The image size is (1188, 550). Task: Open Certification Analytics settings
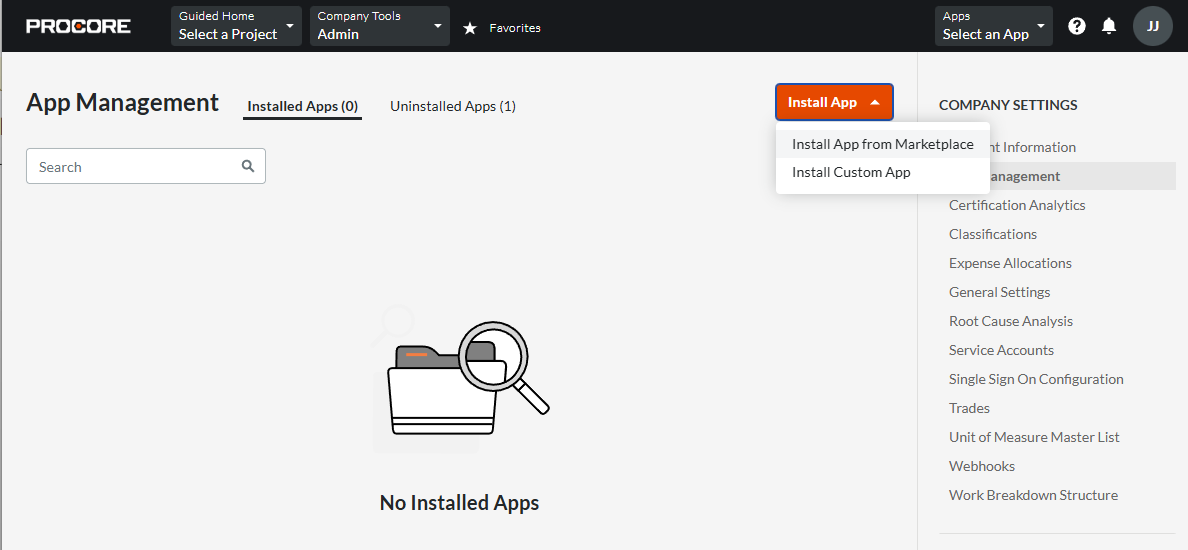click(1017, 205)
